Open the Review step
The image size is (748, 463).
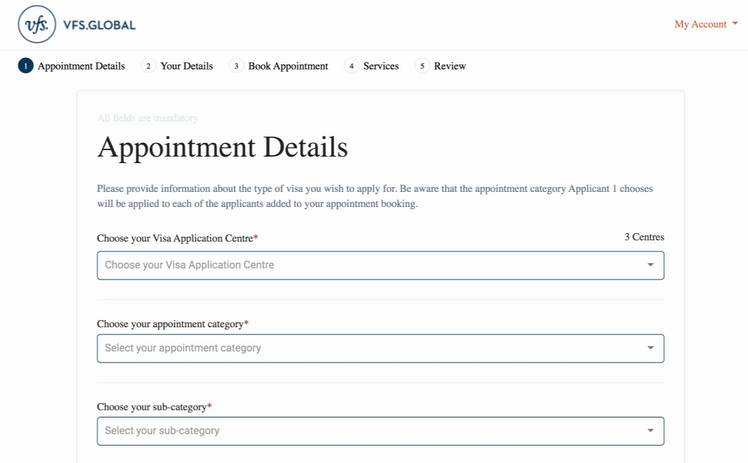(x=450, y=66)
